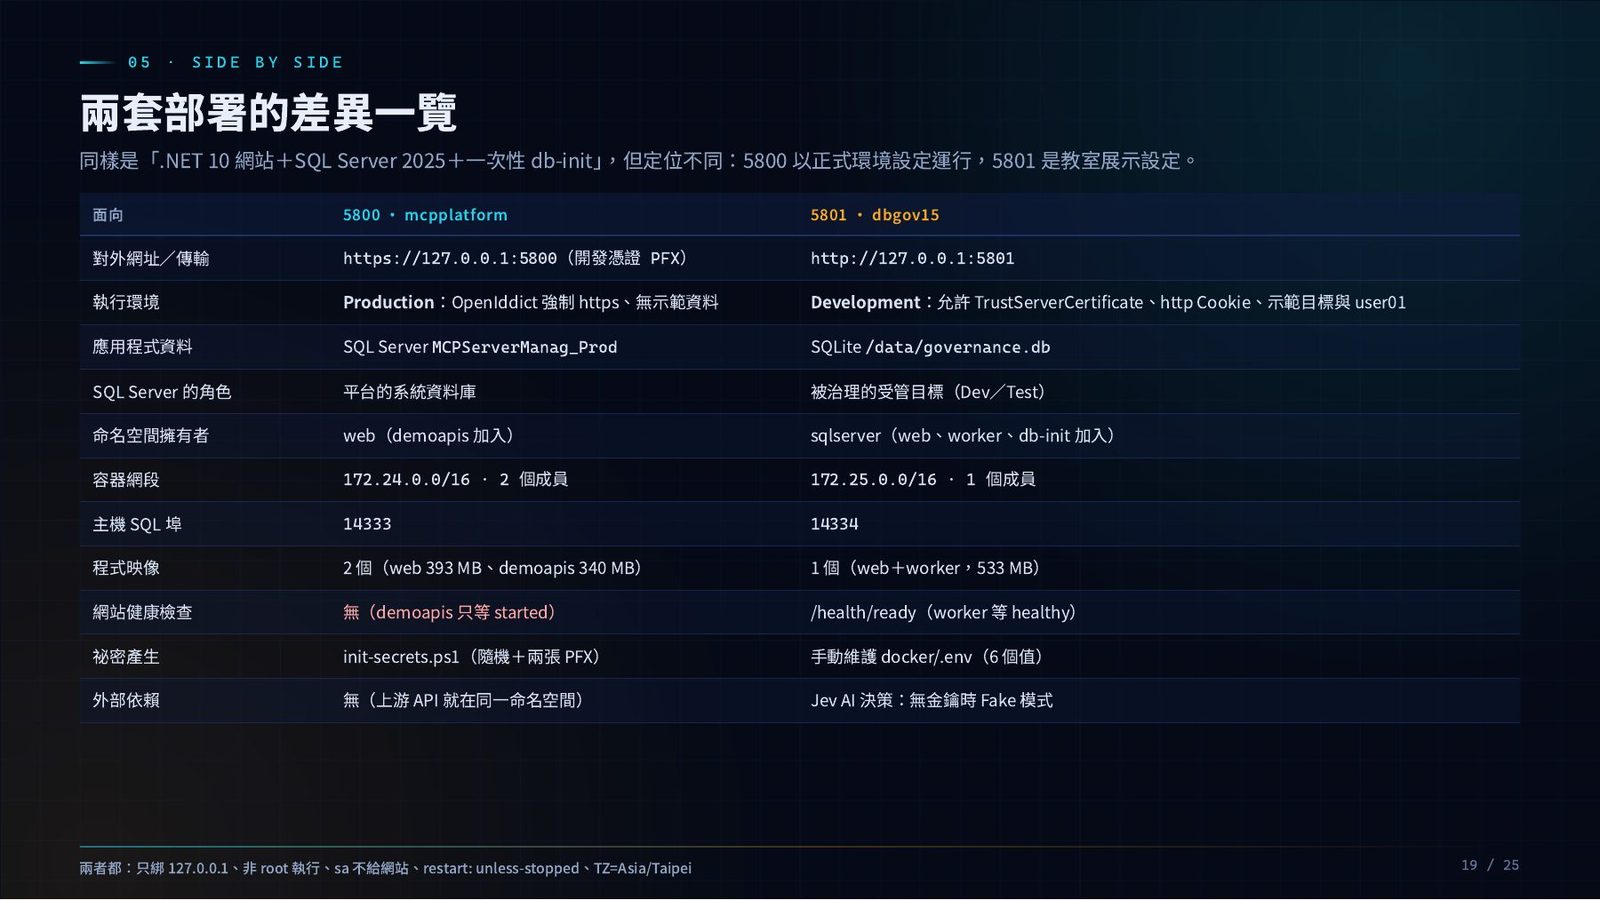Screen dimensions: 1600x900
Task: Click the SQL Server MCPServerManag_Prod cell
Action: point(480,347)
